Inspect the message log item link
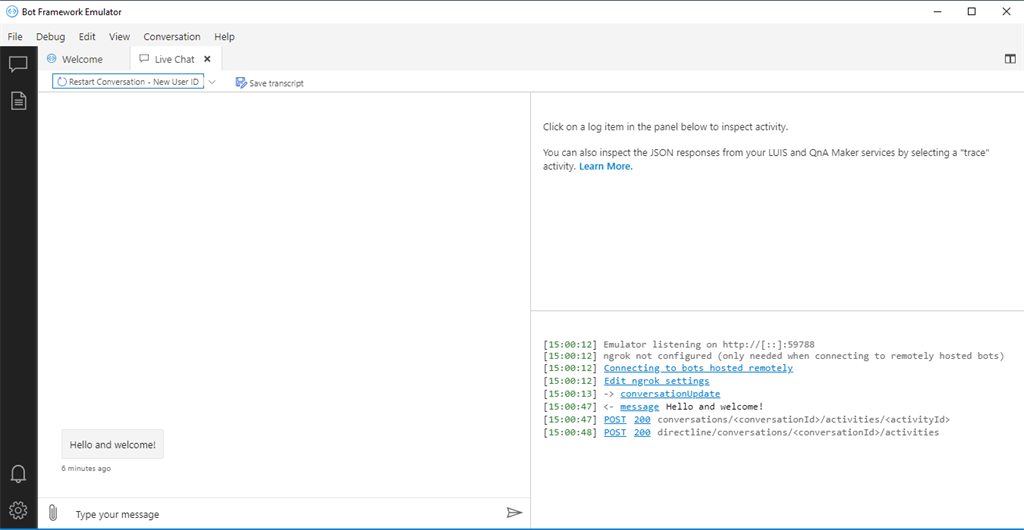Image resolution: width=1024 pixels, height=530 pixels. [x=639, y=407]
